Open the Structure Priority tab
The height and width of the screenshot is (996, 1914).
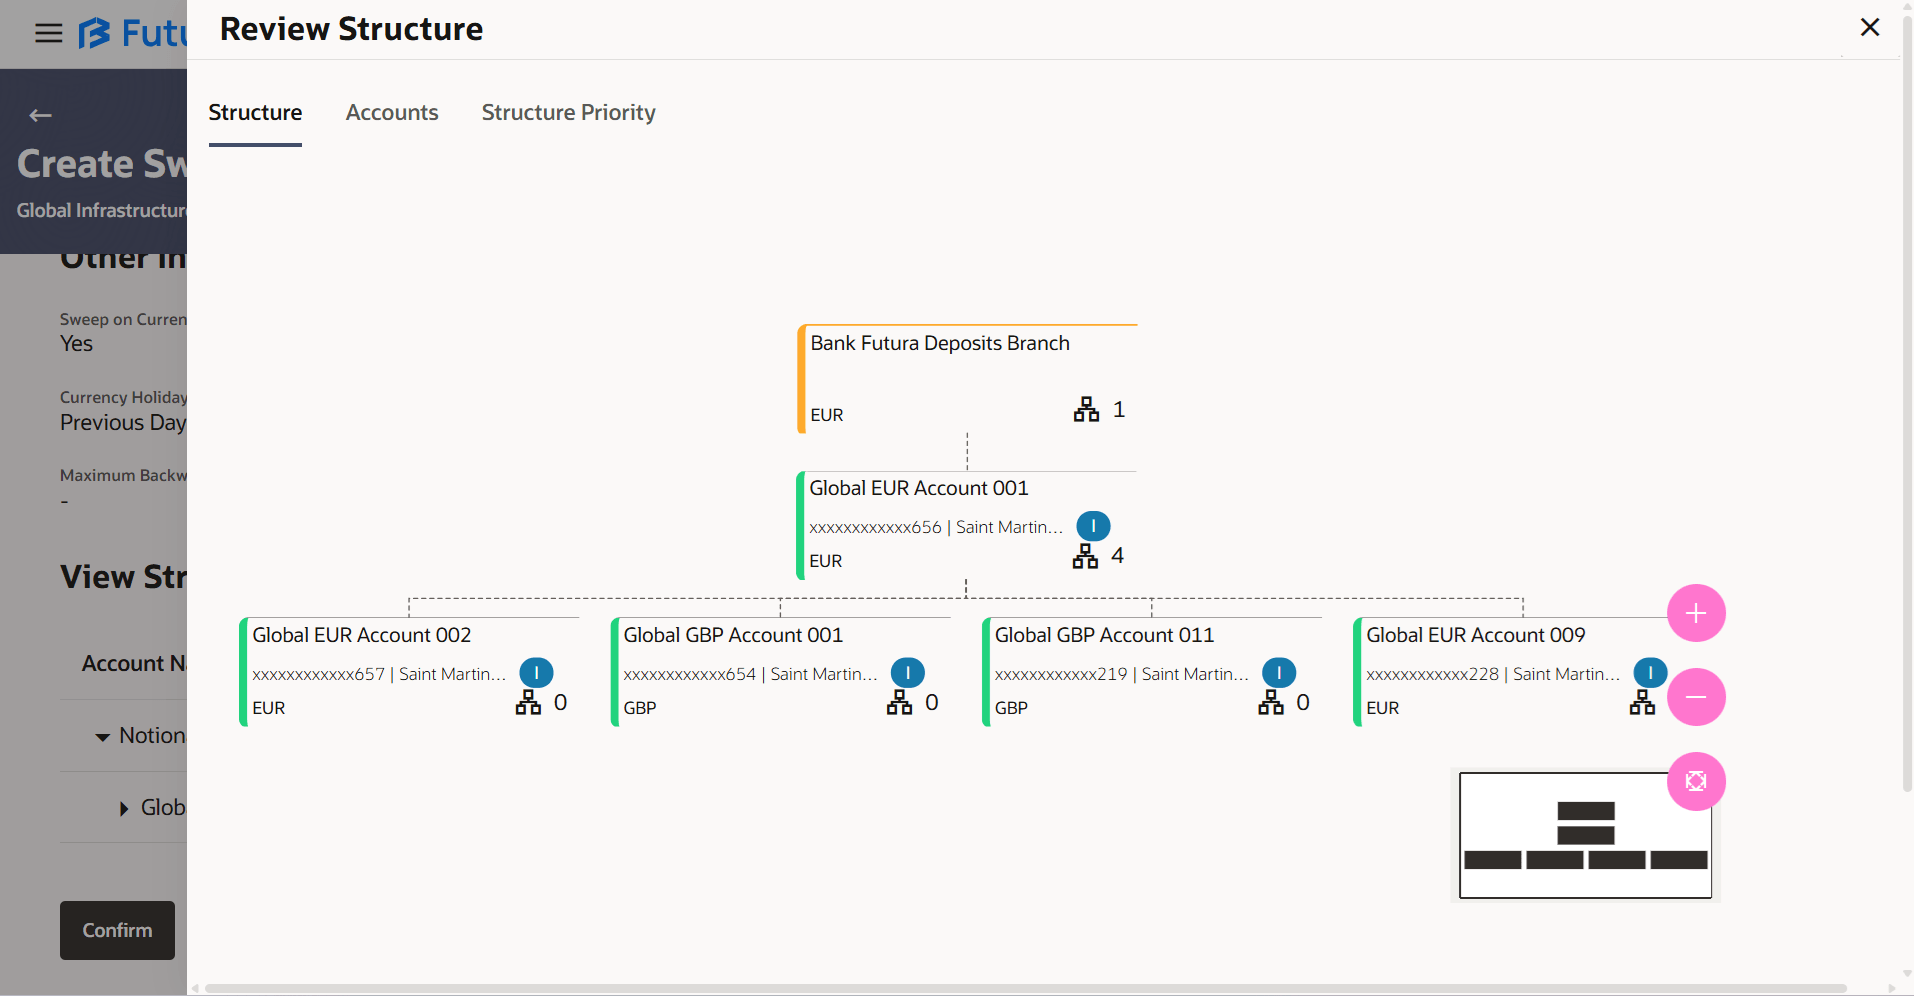coord(568,113)
